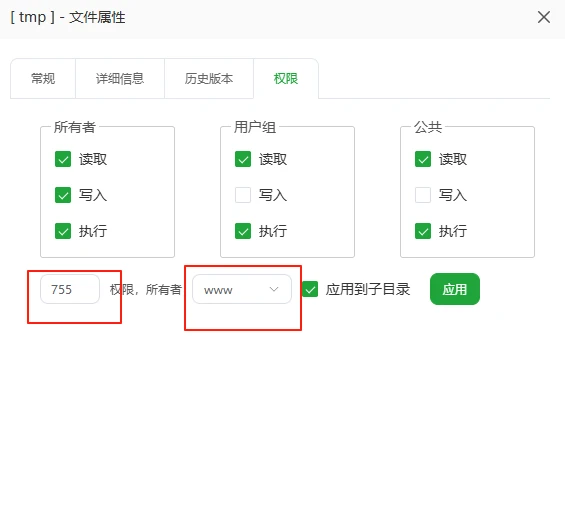Select the 权限 tab

(x=286, y=79)
